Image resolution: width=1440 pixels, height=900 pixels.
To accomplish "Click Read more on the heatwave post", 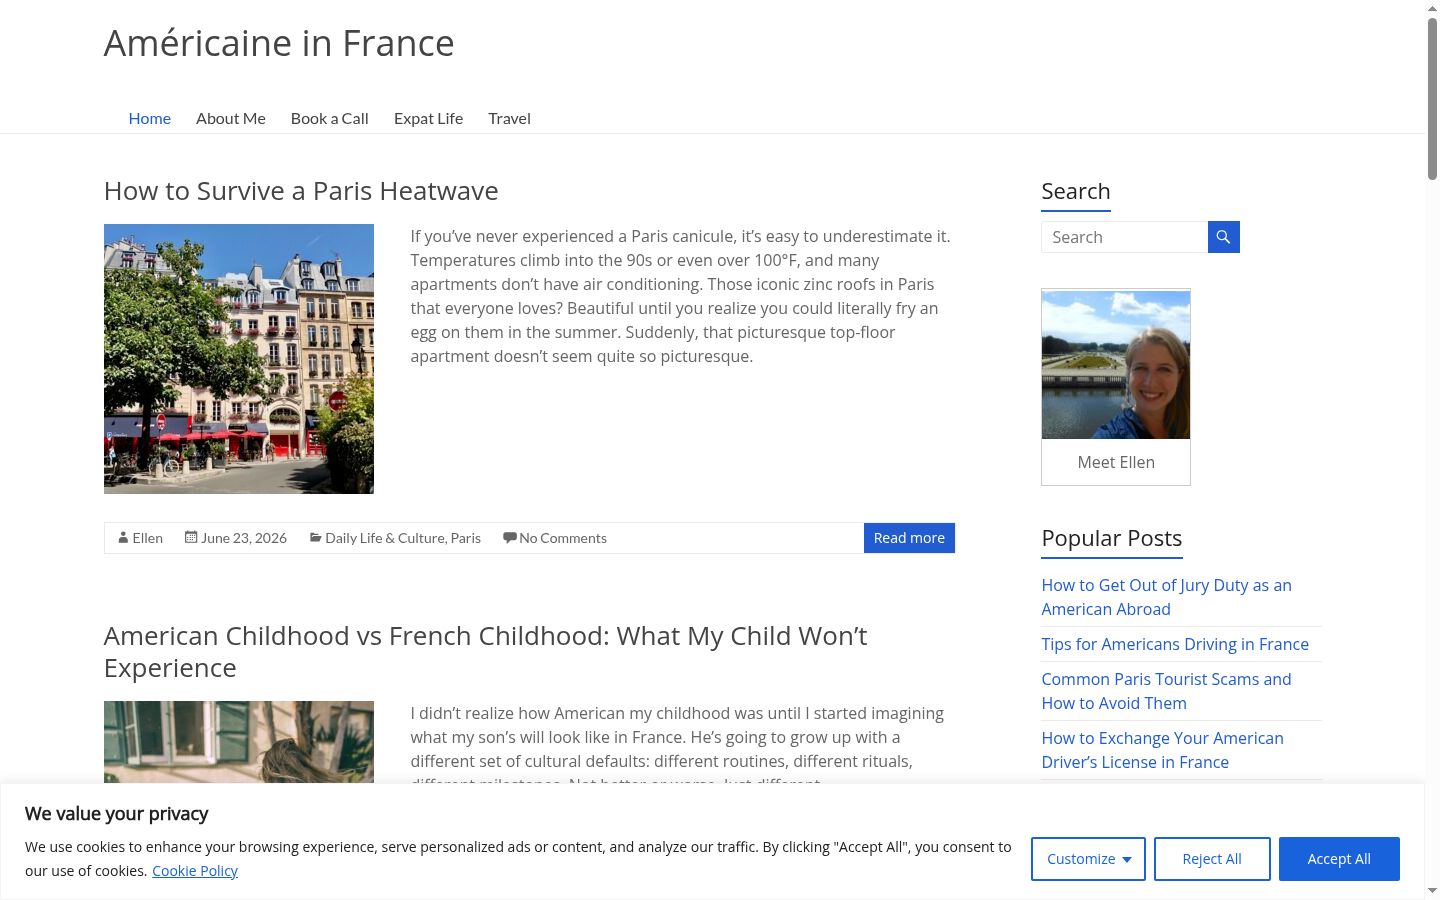I will [909, 538].
